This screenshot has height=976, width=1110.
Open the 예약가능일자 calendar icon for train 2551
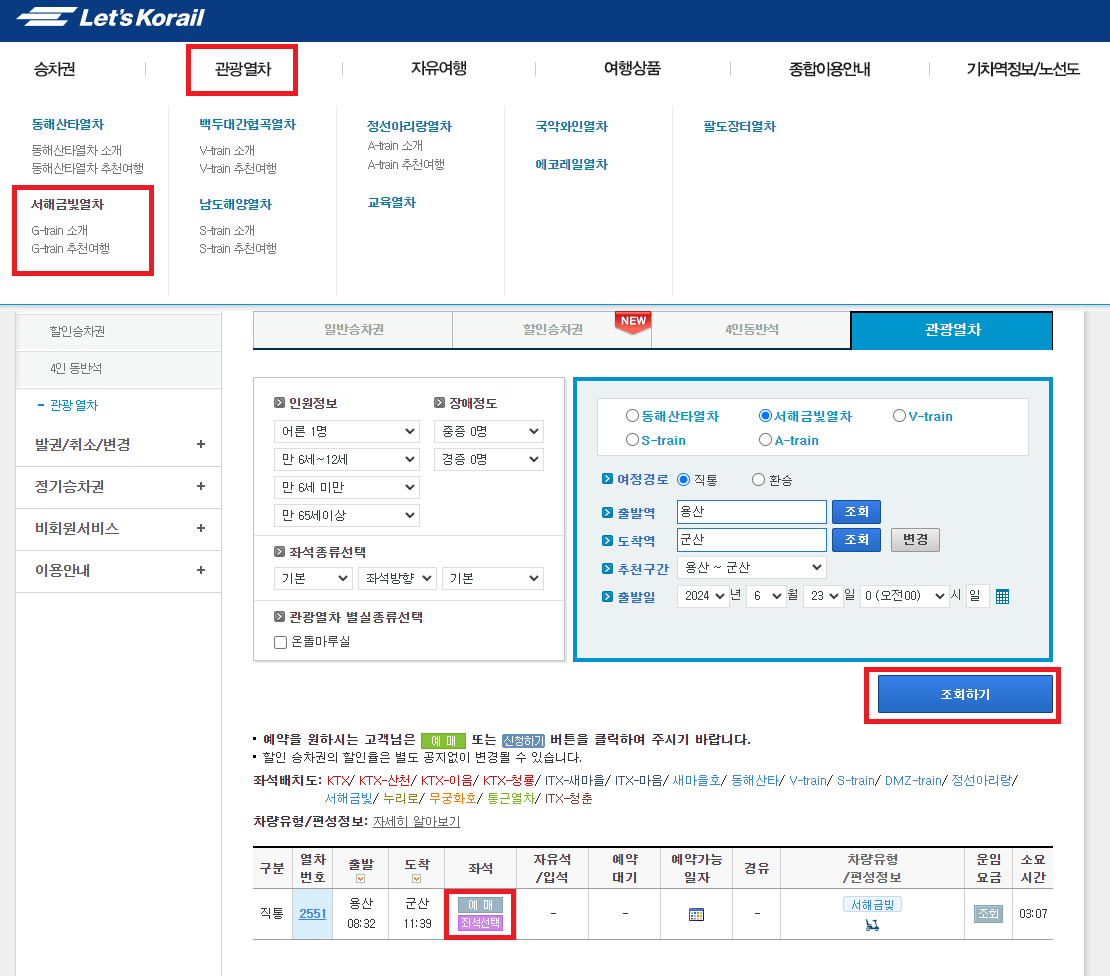[x=696, y=914]
